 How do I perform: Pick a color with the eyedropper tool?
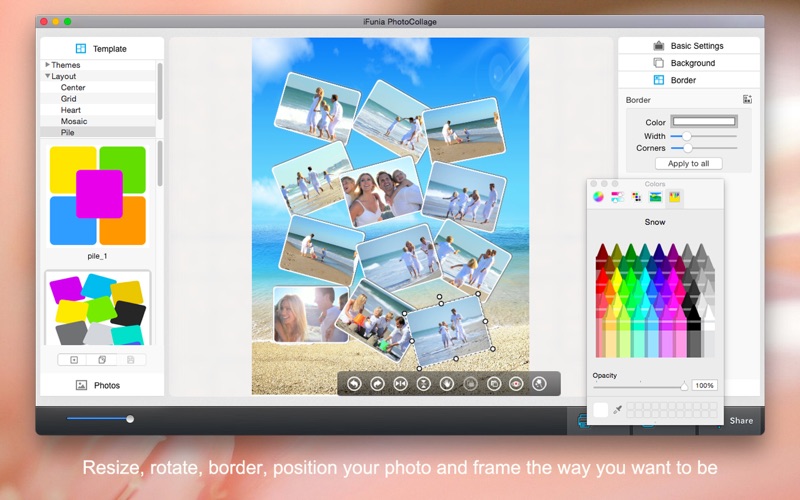[617, 410]
